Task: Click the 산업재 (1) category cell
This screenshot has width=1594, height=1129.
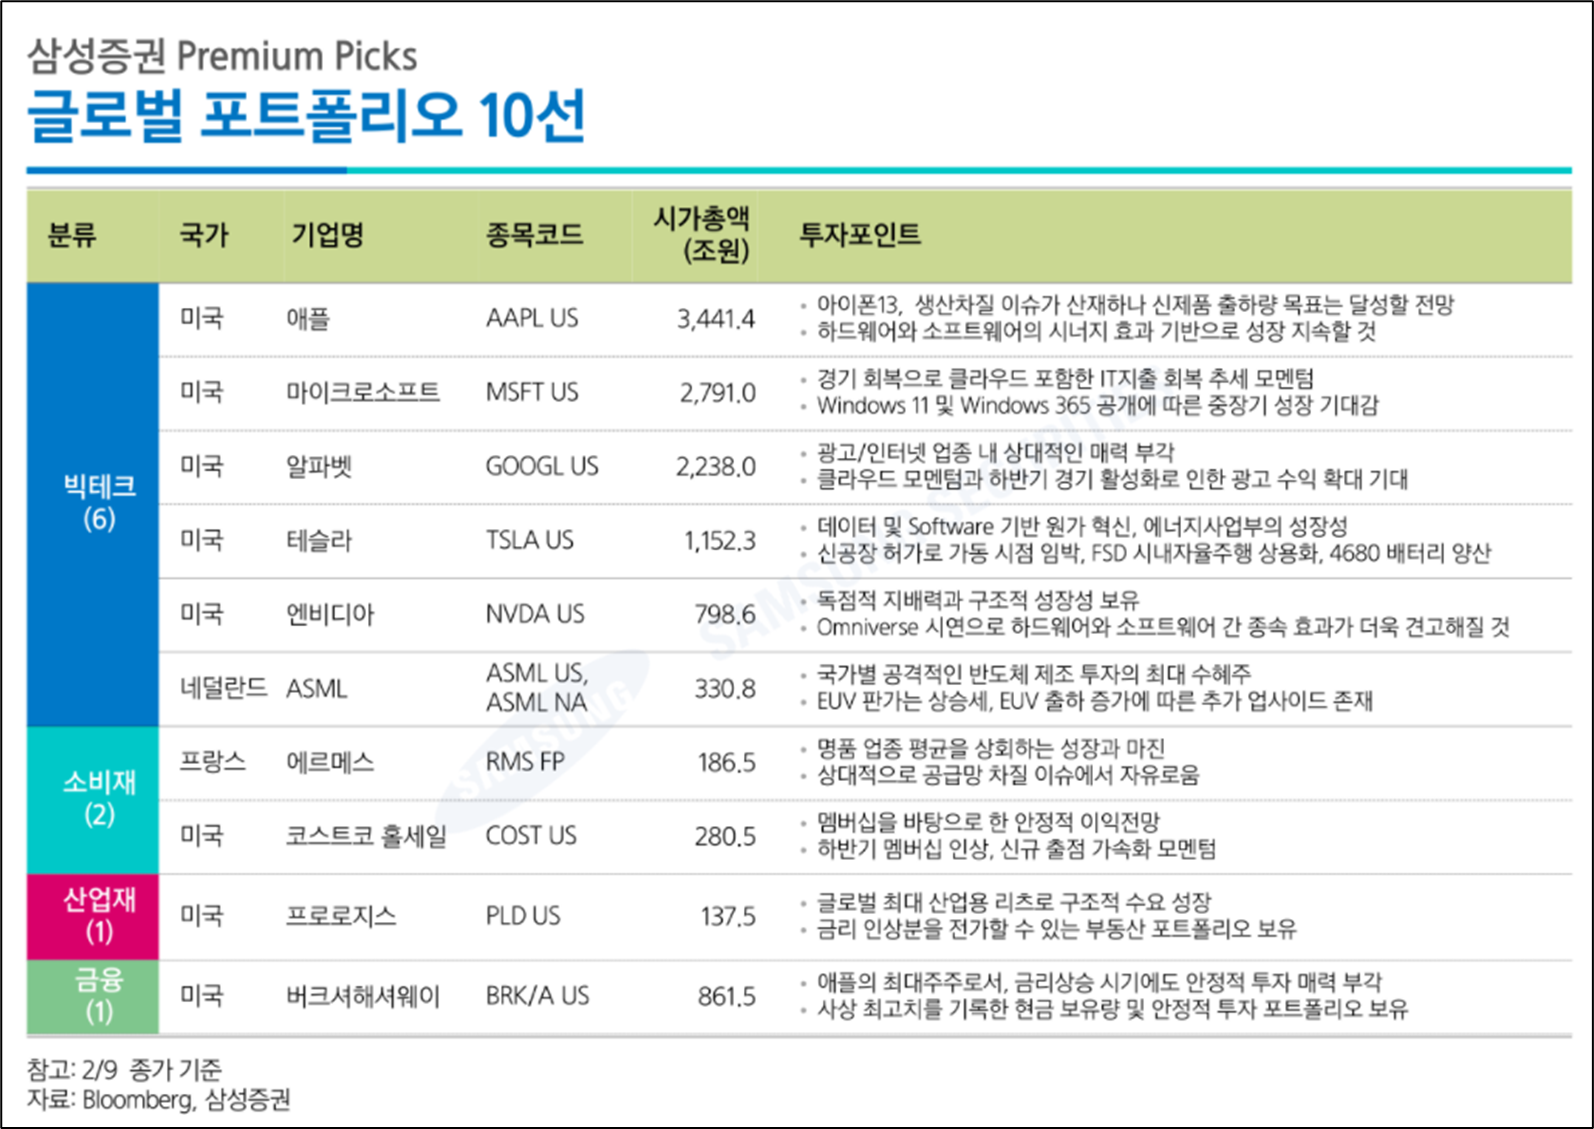Action: 93,917
